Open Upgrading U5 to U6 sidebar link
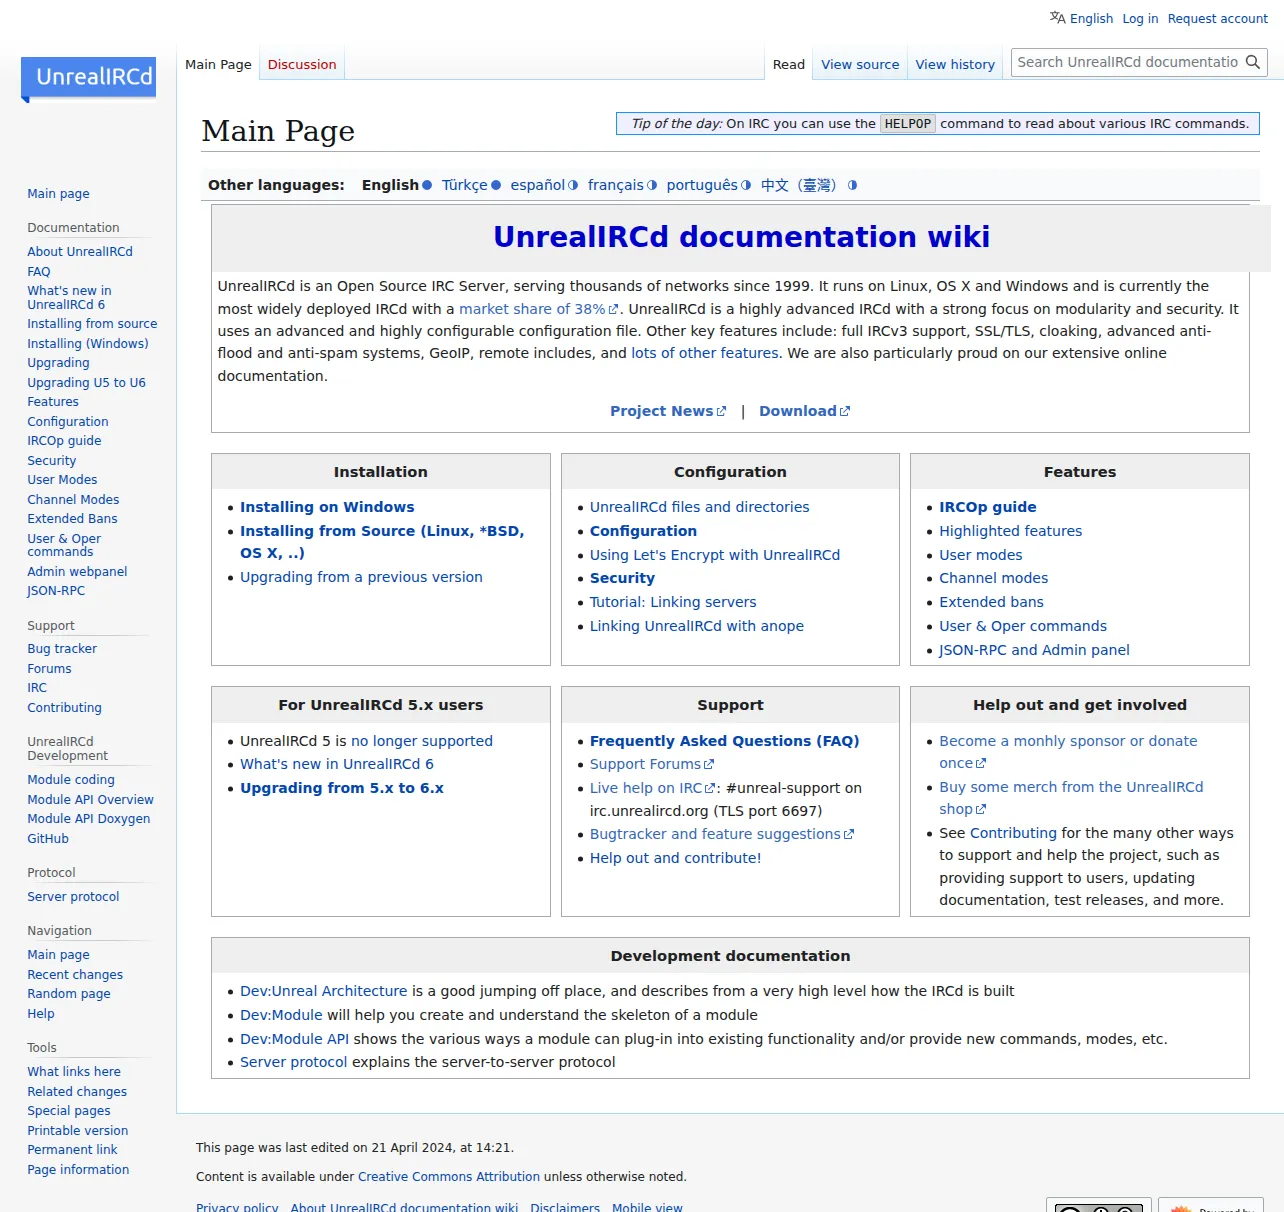The width and height of the screenshot is (1284, 1212). point(86,383)
